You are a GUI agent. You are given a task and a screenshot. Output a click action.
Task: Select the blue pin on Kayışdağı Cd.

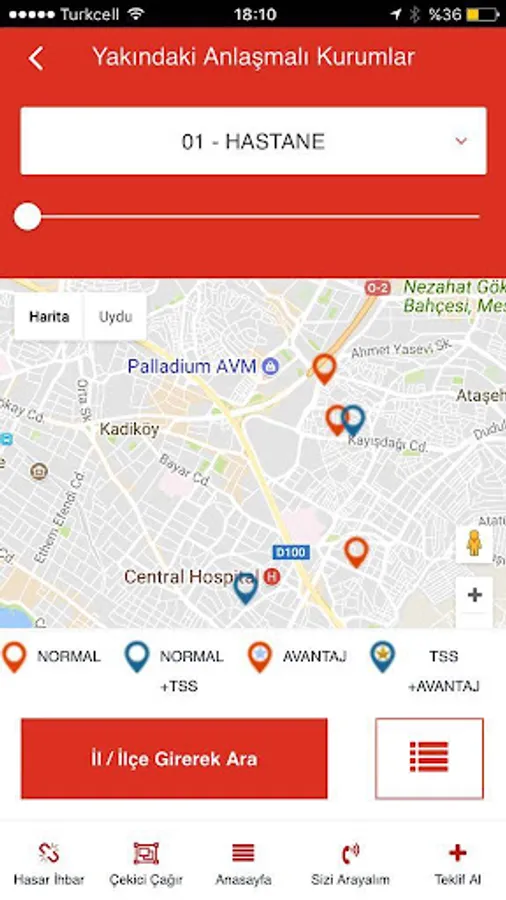pos(353,420)
